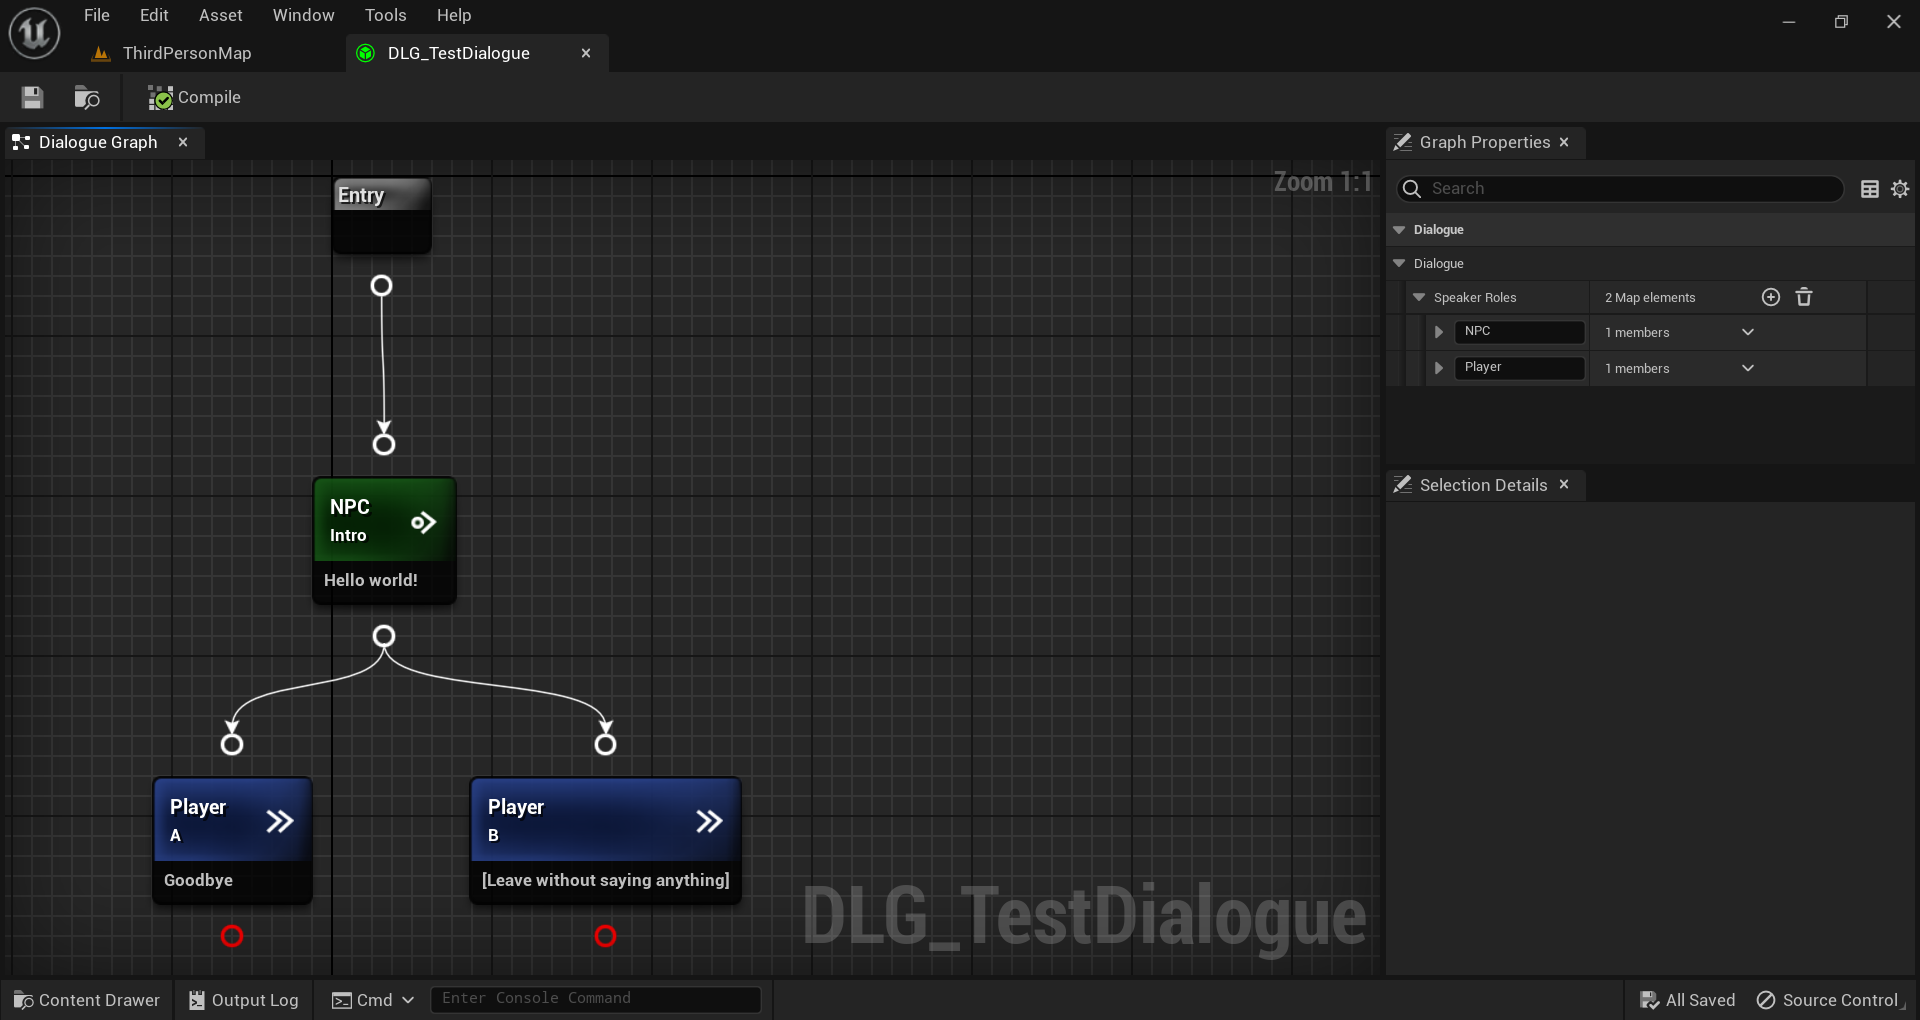The image size is (1920, 1020).
Task: Open the Player row members dropdown
Action: click(x=1748, y=368)
